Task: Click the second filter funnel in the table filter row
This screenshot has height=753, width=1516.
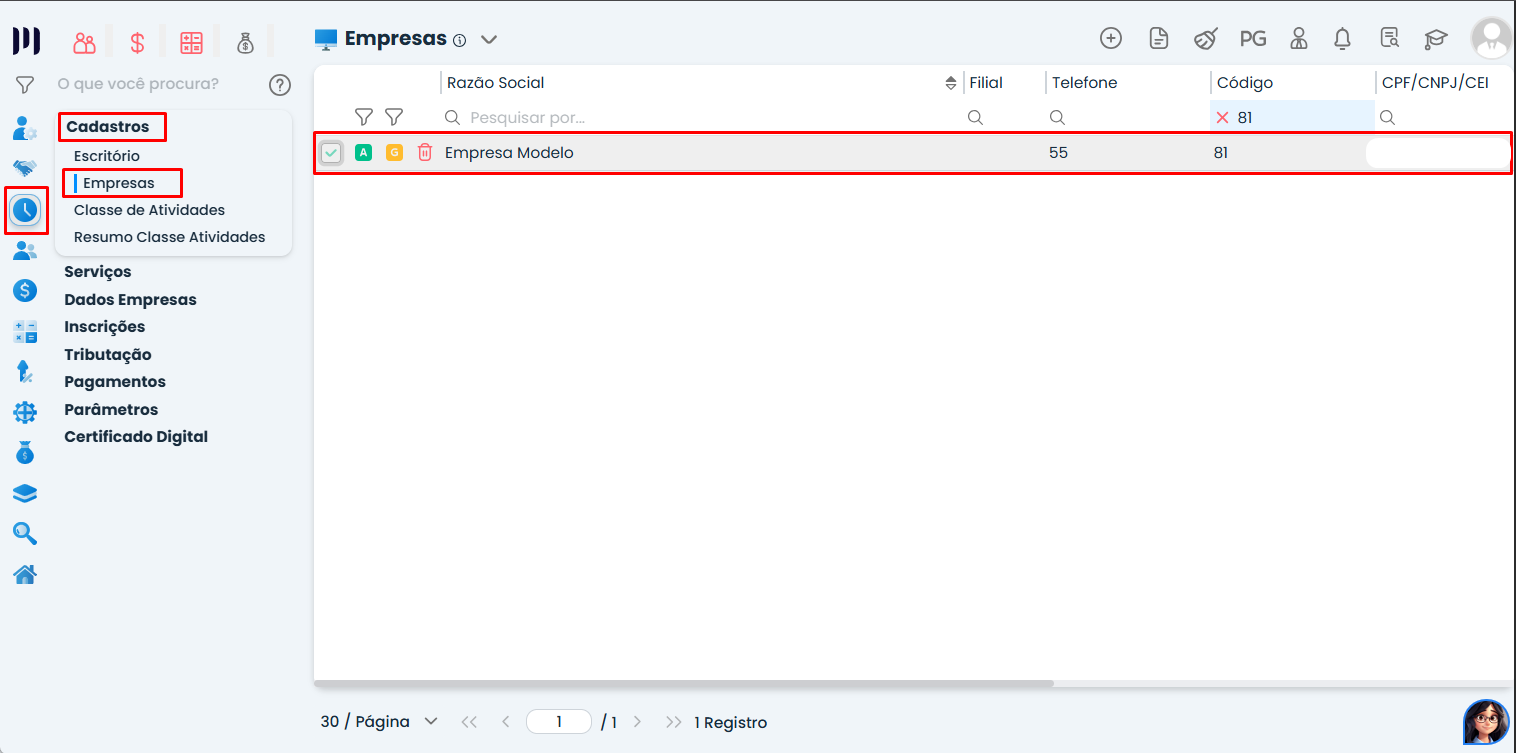Action: tap(394, 117)
